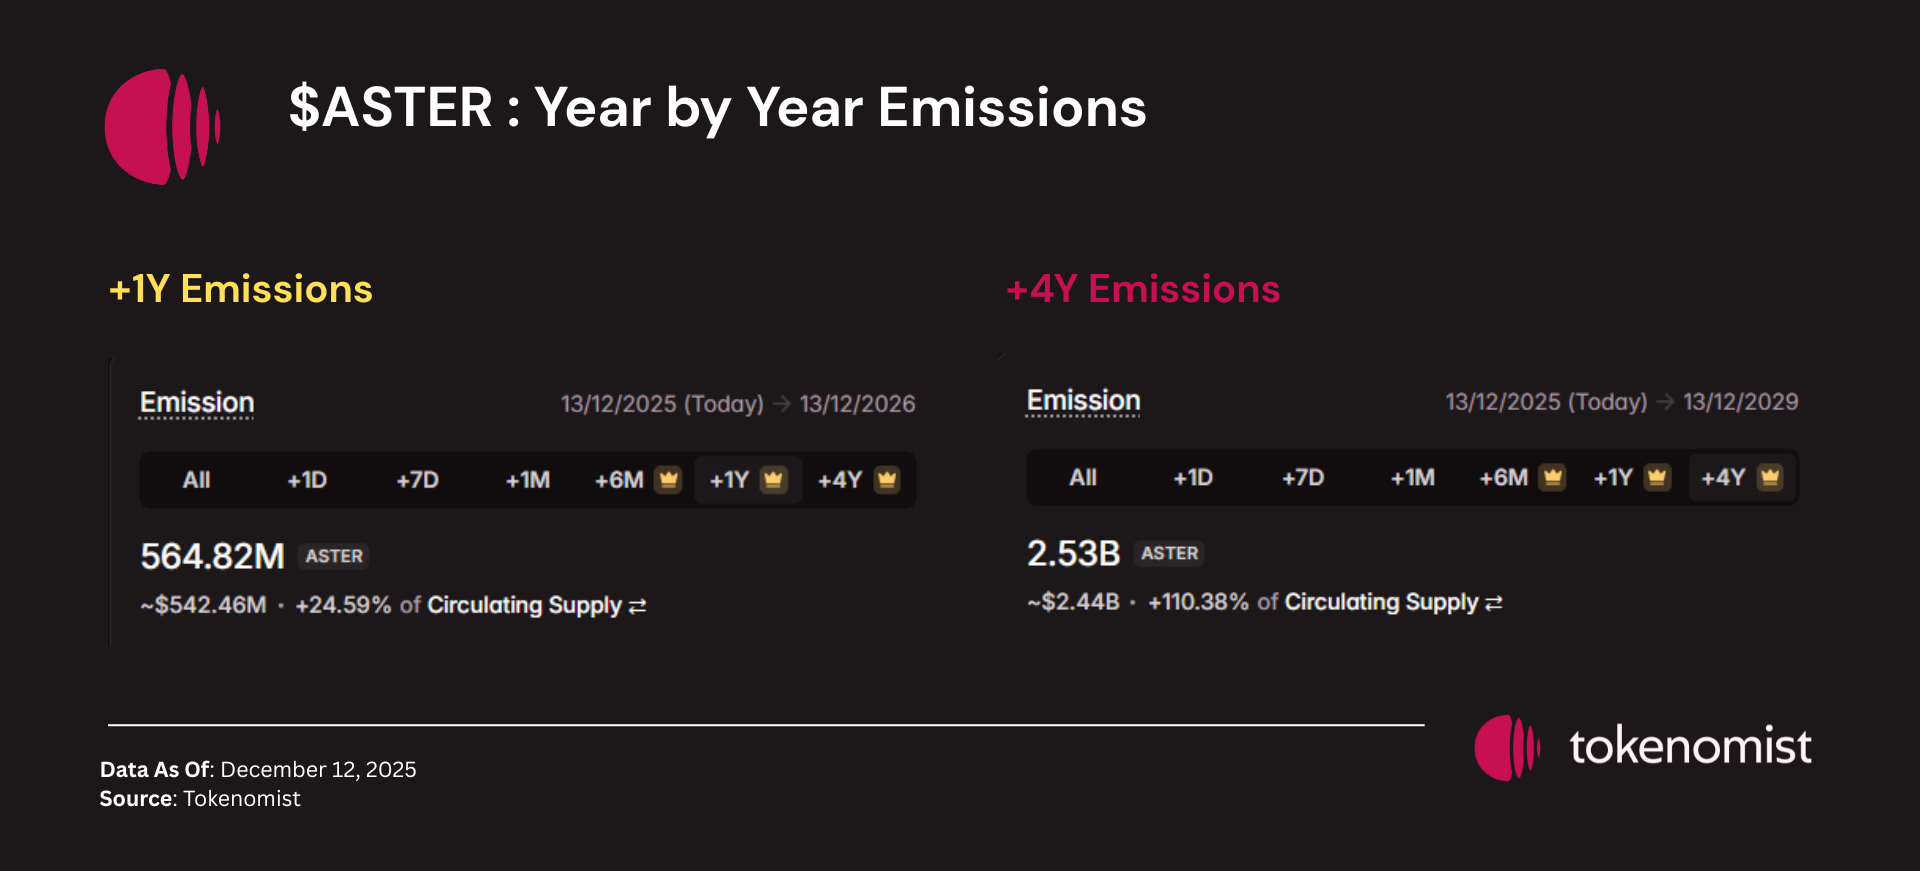Click the ASTER token badge beside 564.82M
The image size is (1920, 871).
pyautogui.click(x=333, y=556)
